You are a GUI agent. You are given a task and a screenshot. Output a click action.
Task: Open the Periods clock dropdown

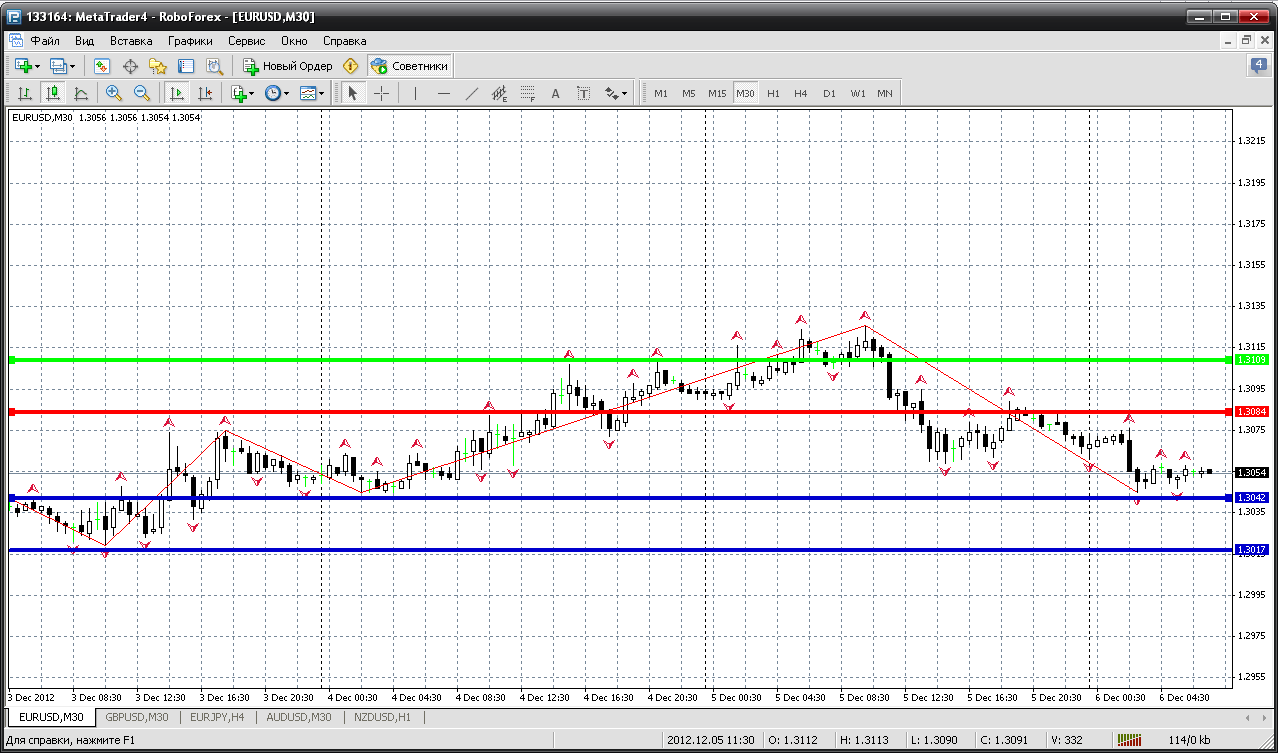coord(276,93)
